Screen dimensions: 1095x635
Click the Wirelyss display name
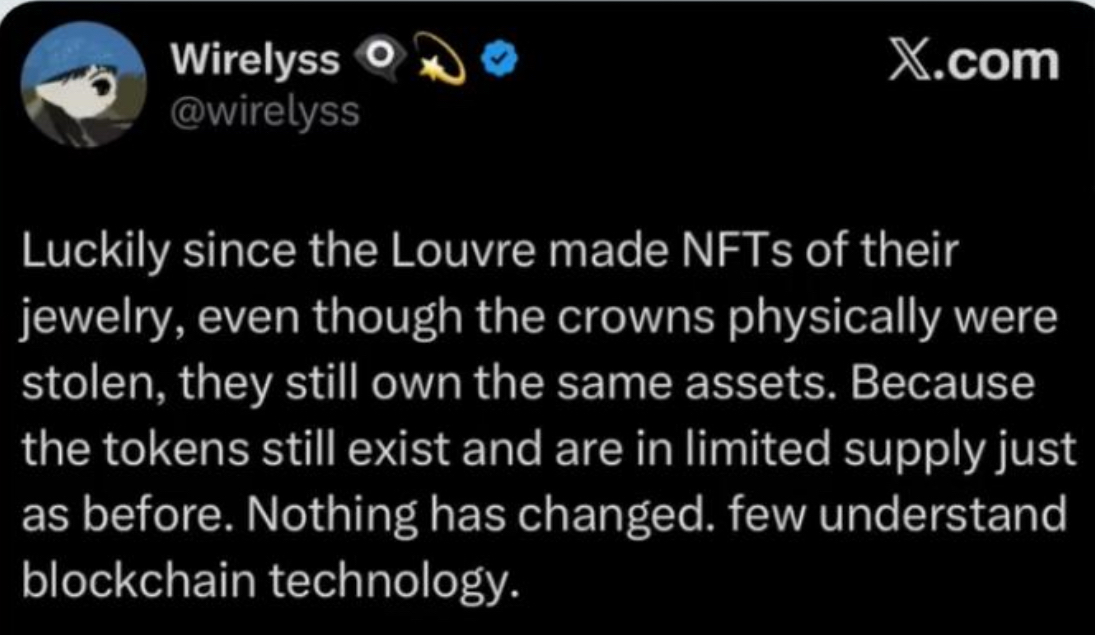(256, 62)
